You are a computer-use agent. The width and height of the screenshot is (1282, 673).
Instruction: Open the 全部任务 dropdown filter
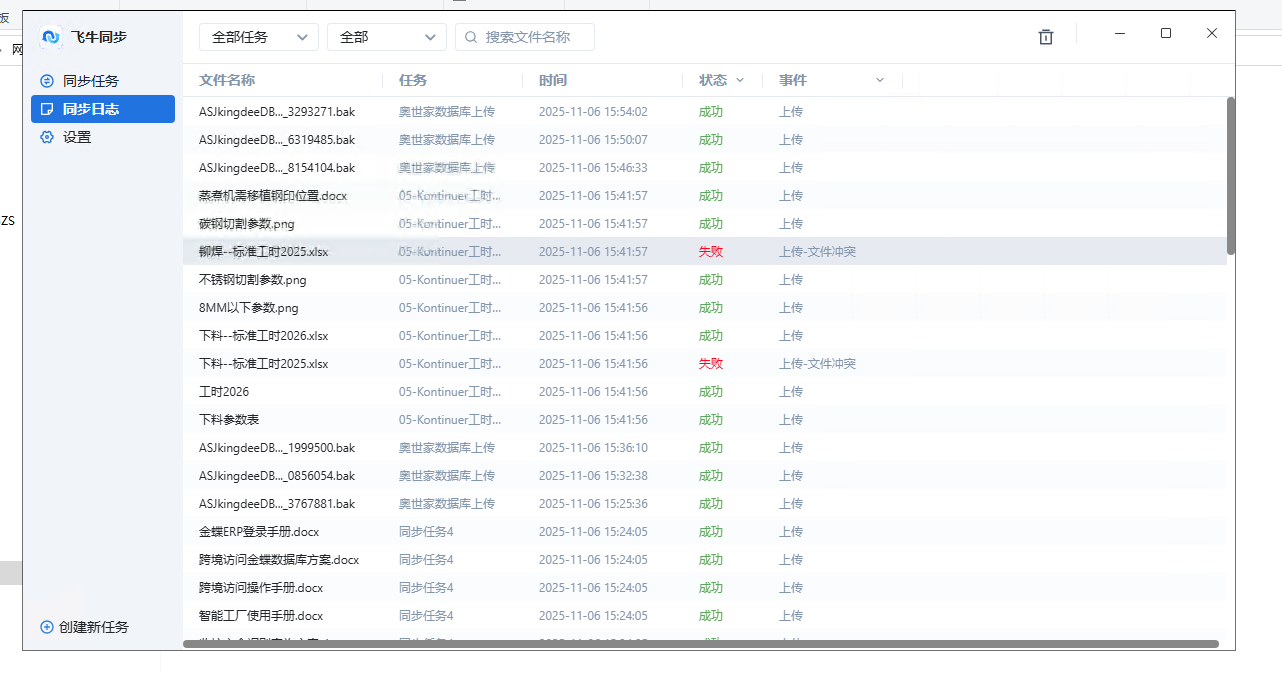[259, 37]
